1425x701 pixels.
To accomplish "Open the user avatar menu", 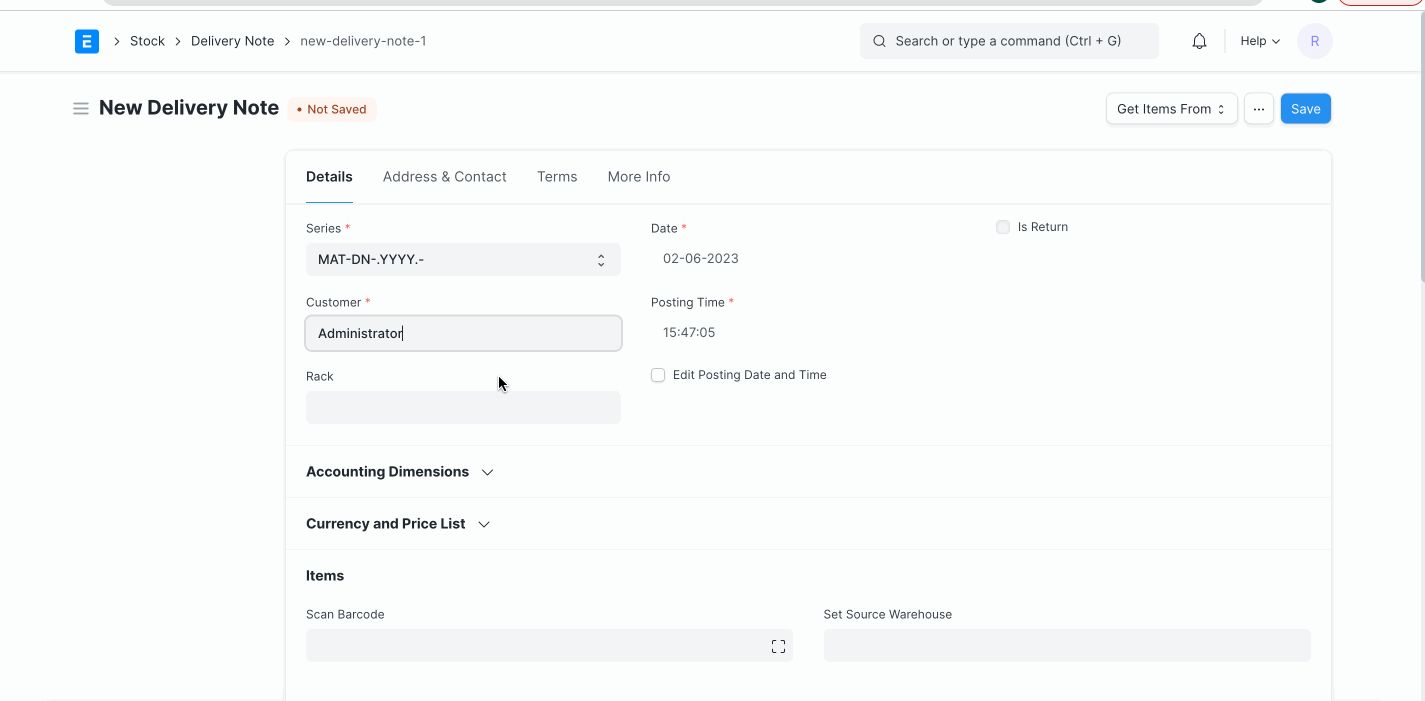I will tap(1314, 41).
